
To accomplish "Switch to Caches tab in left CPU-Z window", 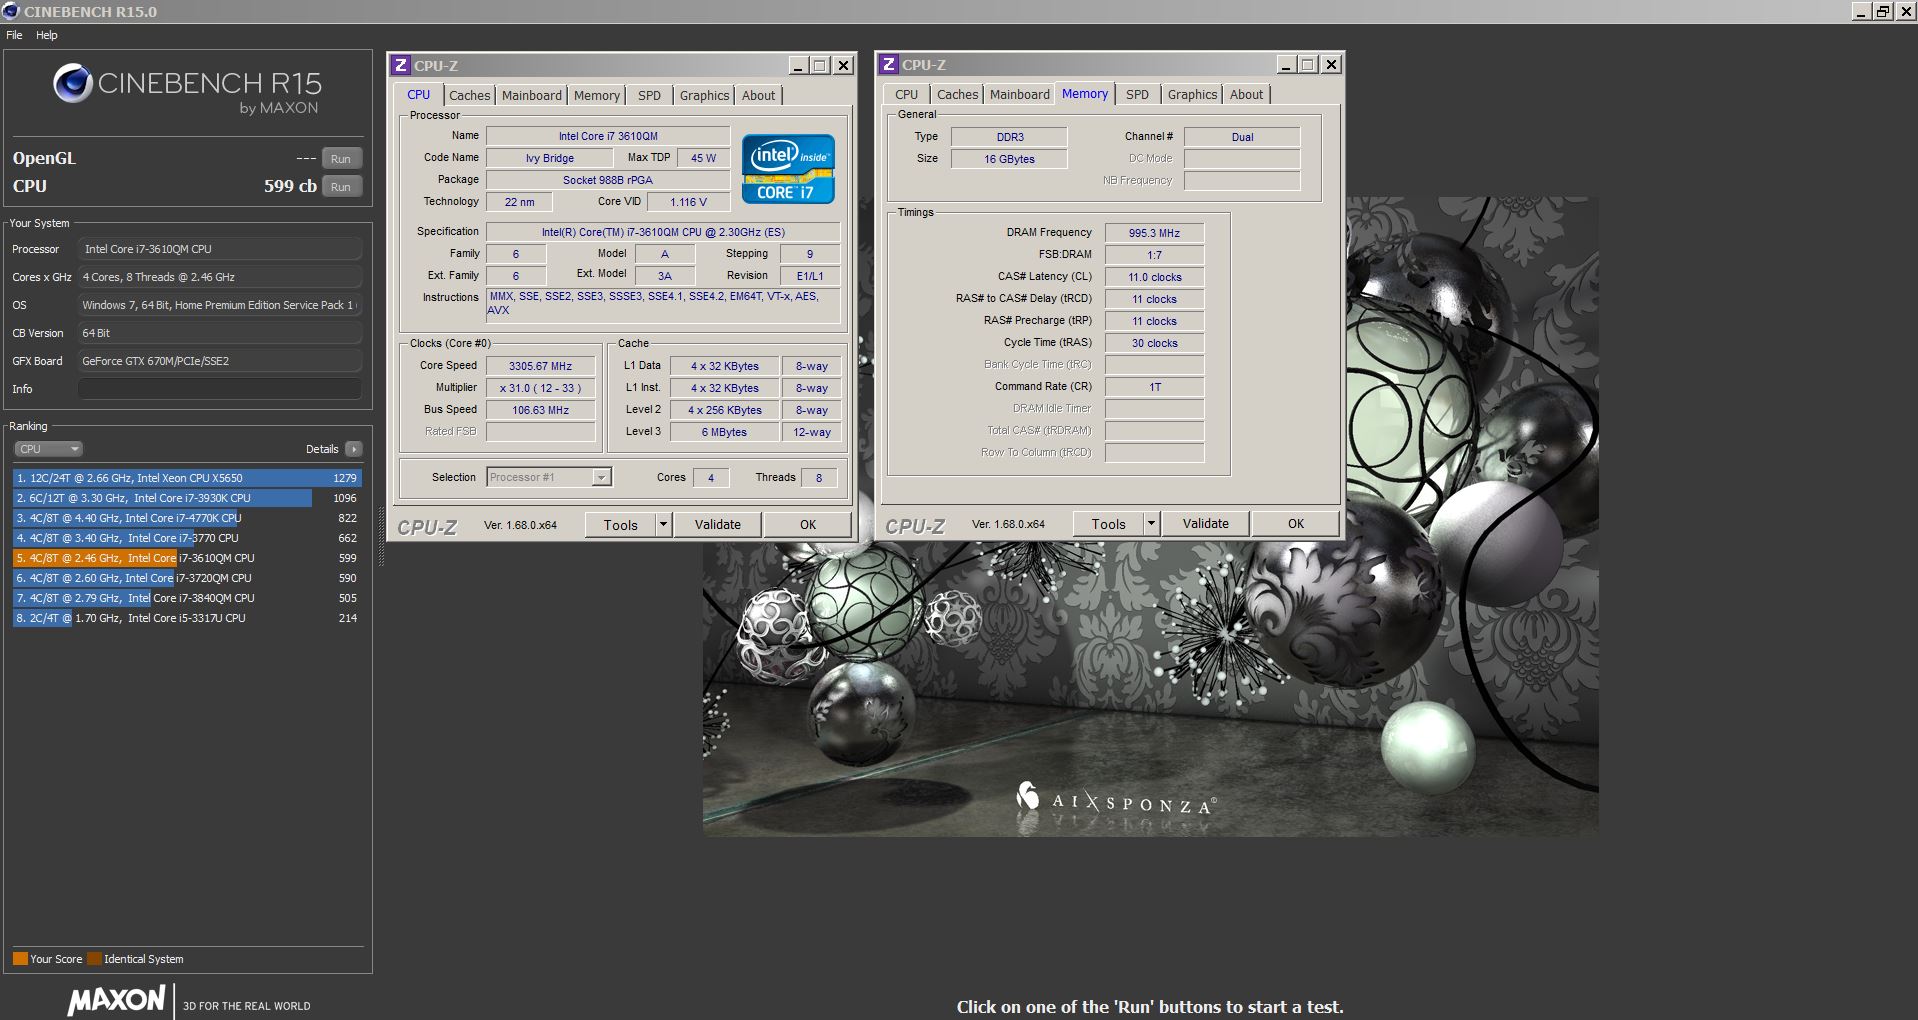I will click(x=469, y=95).
